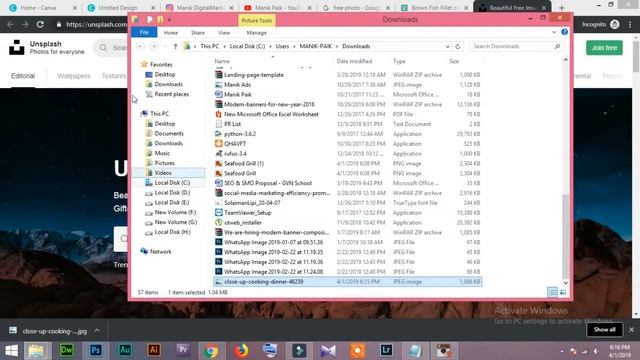The width and height of the screenshot is (640, 360).
Task: Open address bar history dropdown
Action: point(447,47)
